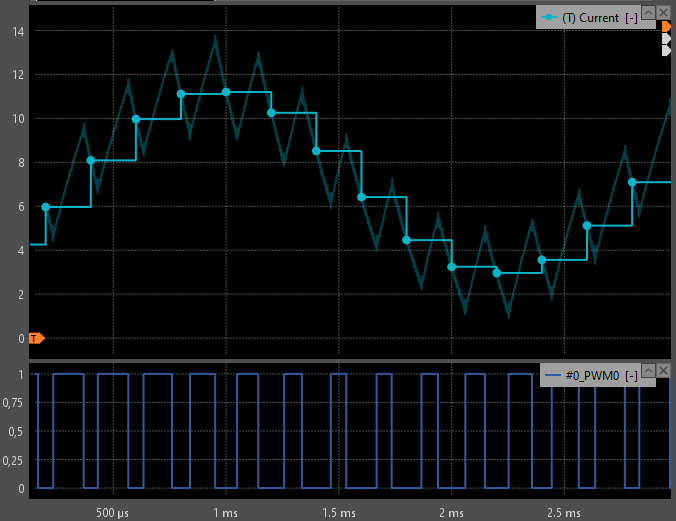Screen dimensions: 676x521
Task: Click the "2" Current axis label
Action: point(21,295)
